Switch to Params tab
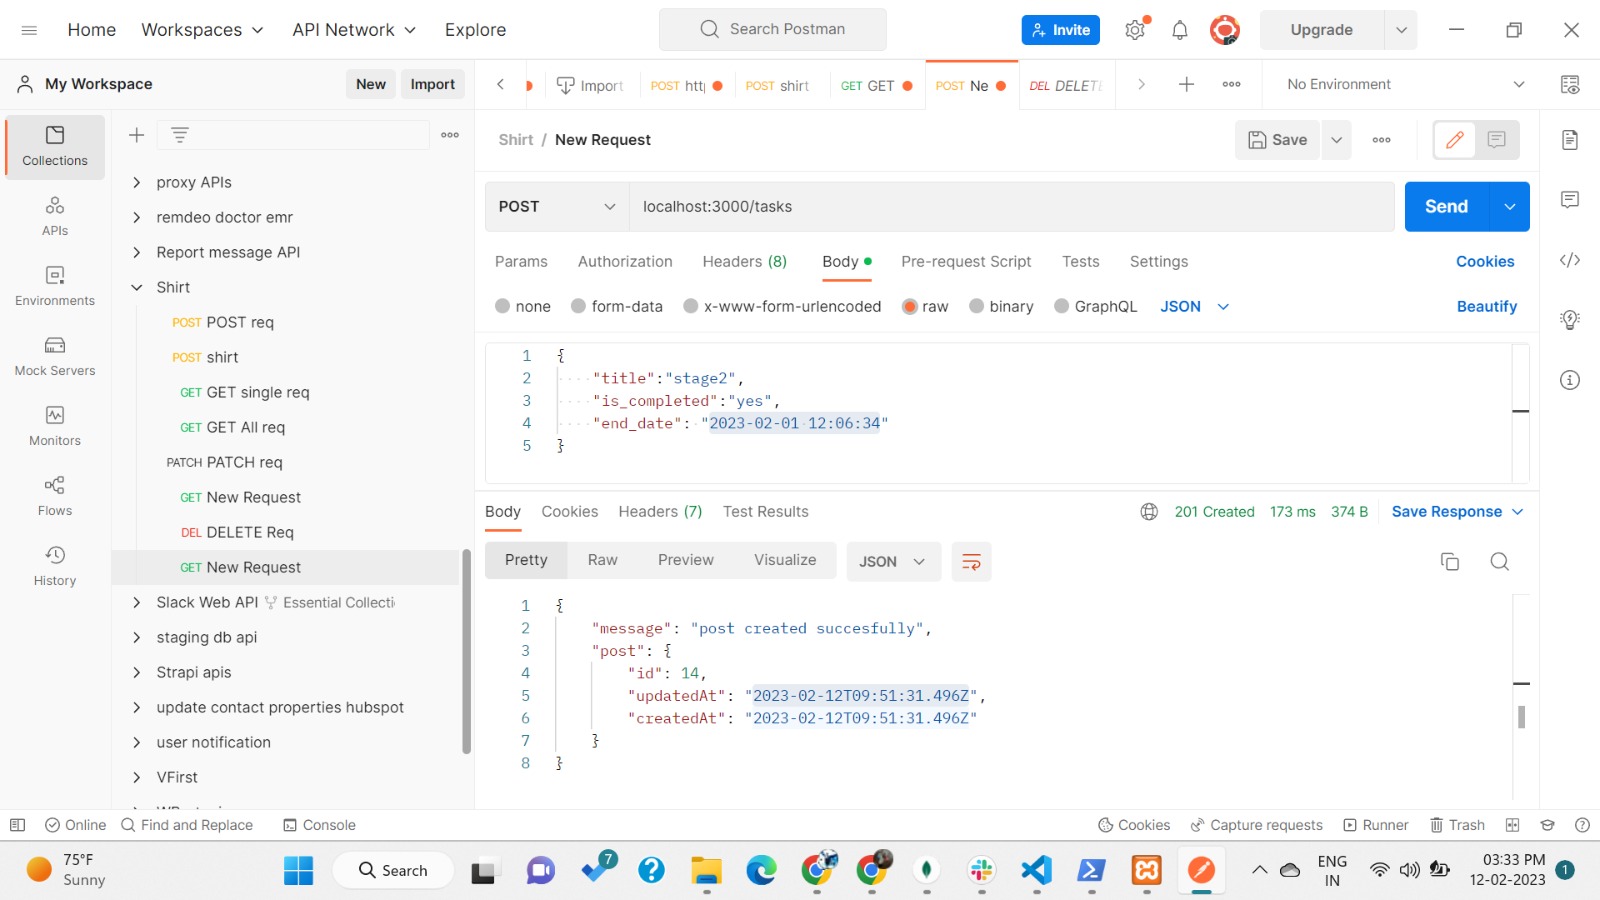 (x=521, y=261)
